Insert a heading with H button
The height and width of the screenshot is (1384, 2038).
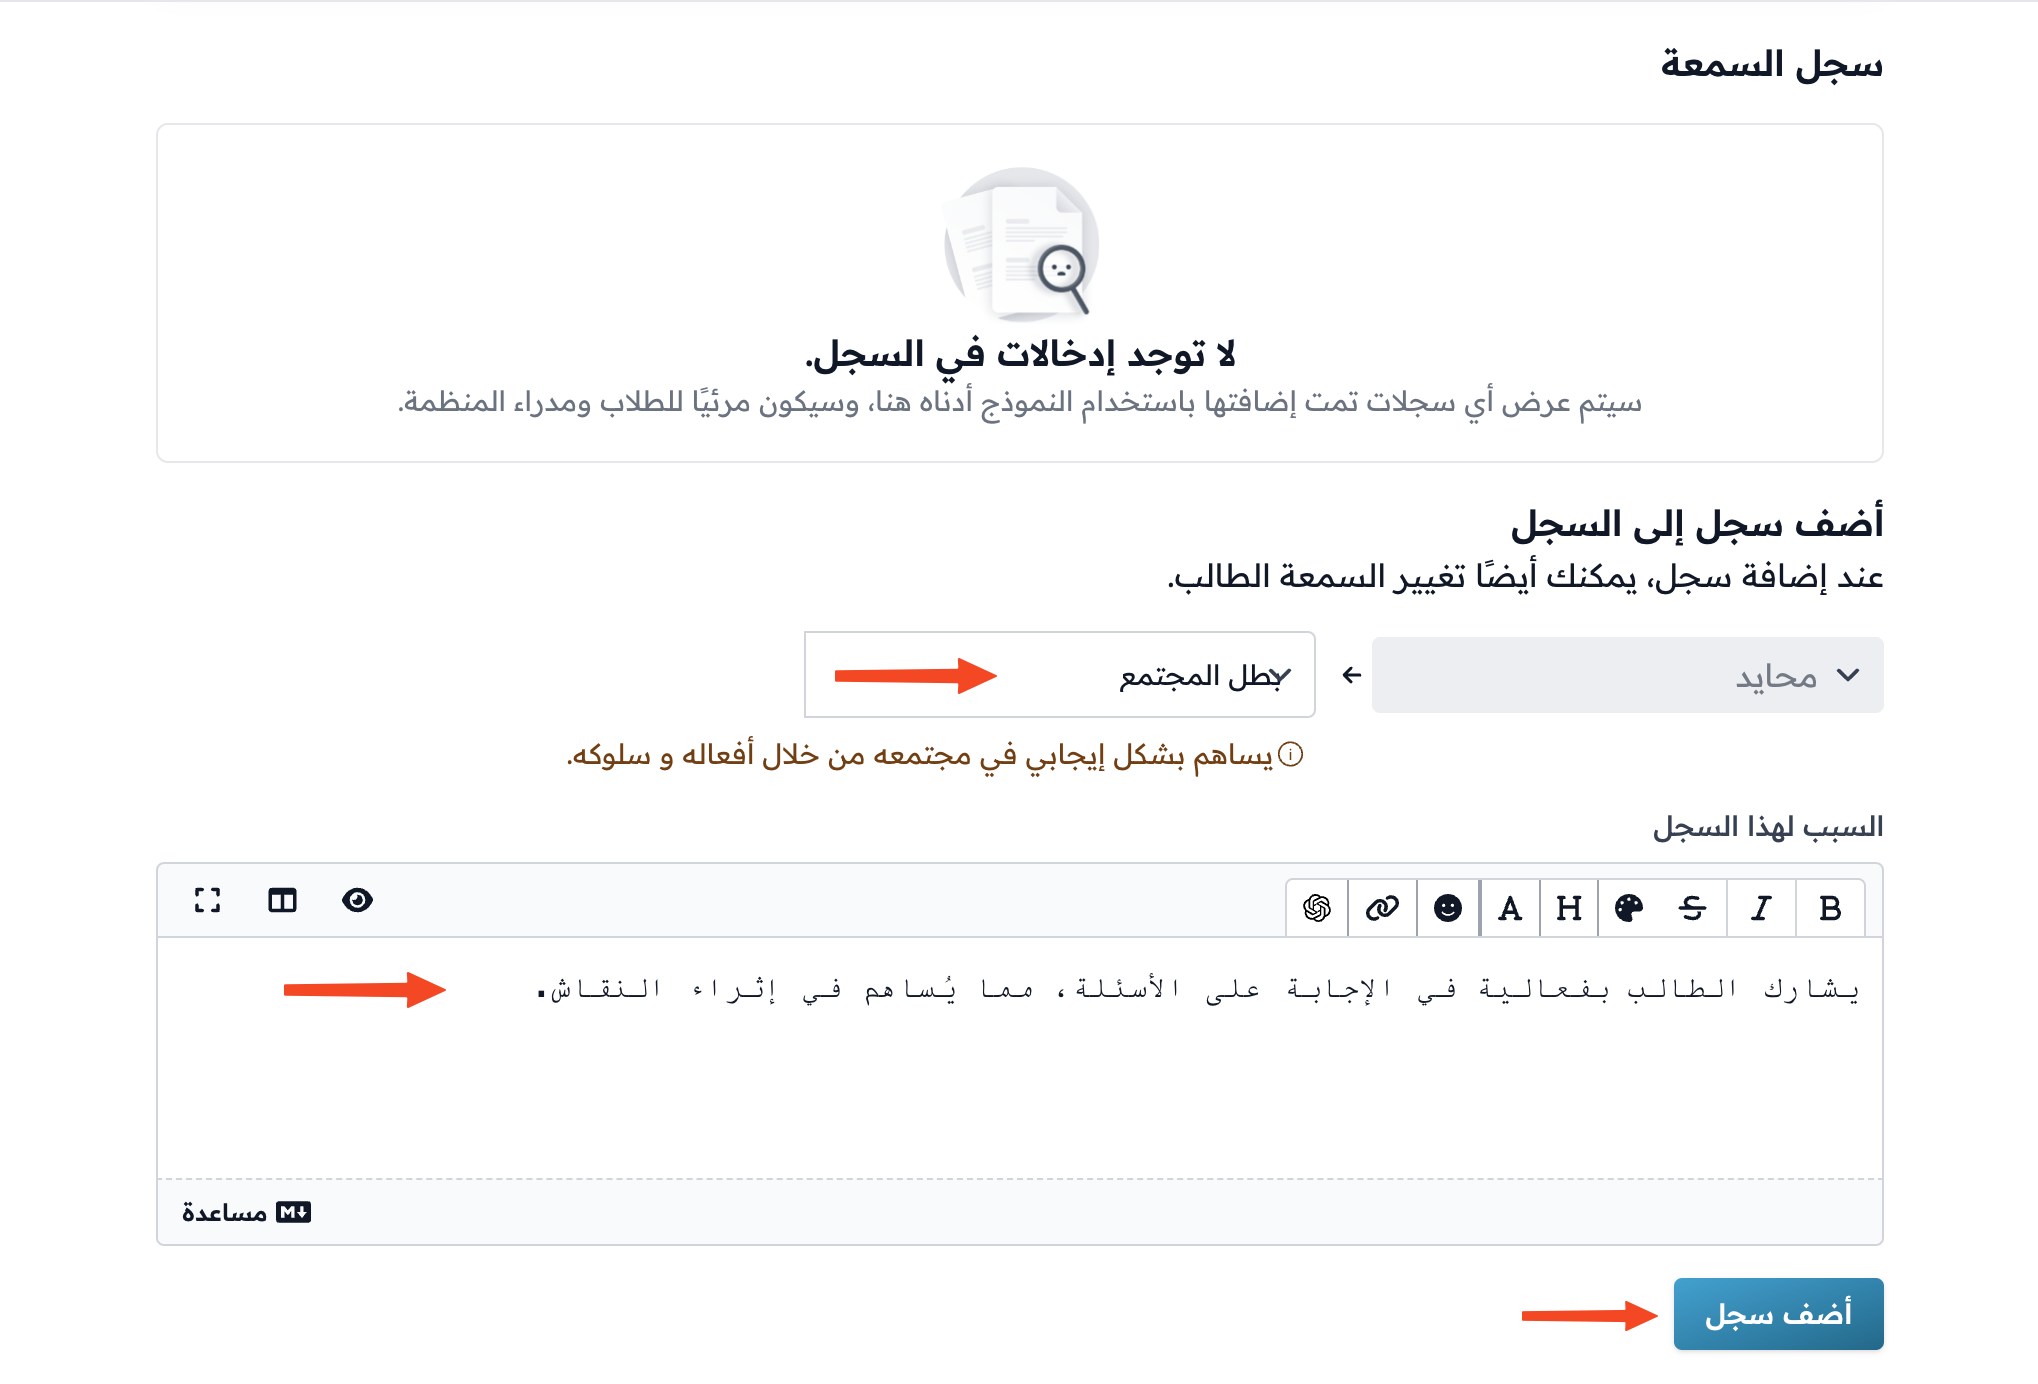[1568, 908]
